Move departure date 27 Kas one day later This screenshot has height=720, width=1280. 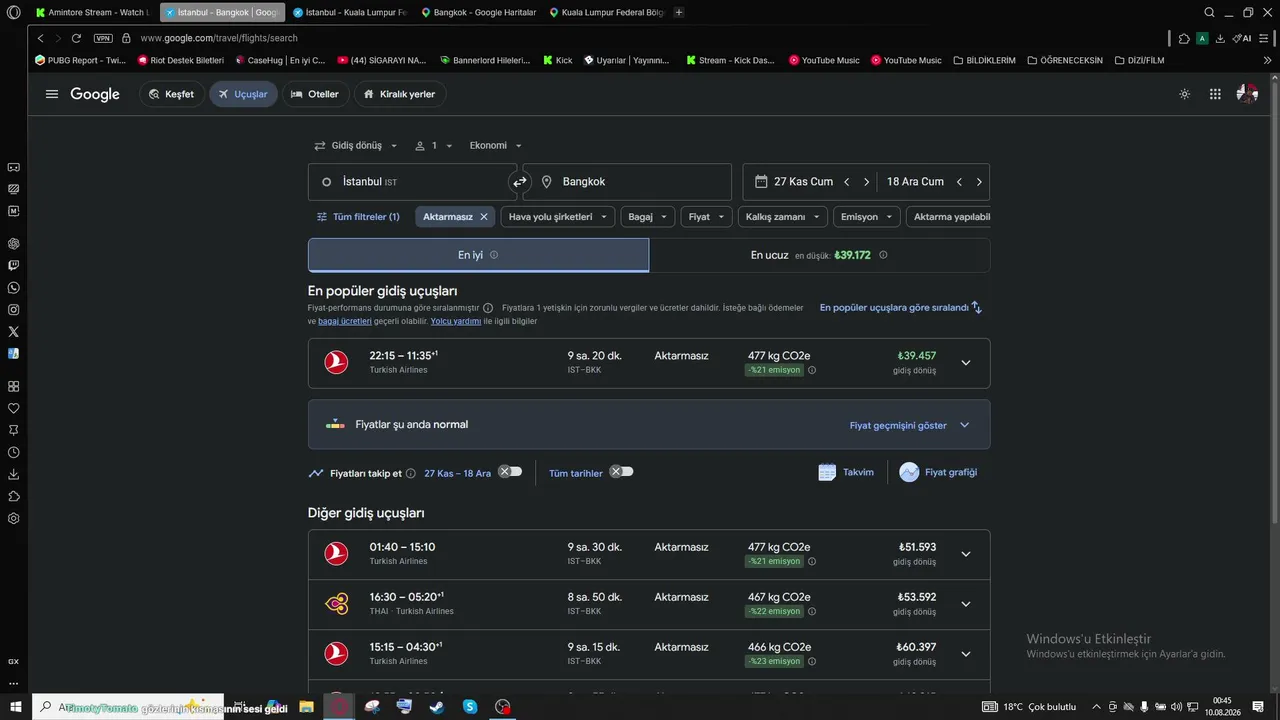click(866, 182)
